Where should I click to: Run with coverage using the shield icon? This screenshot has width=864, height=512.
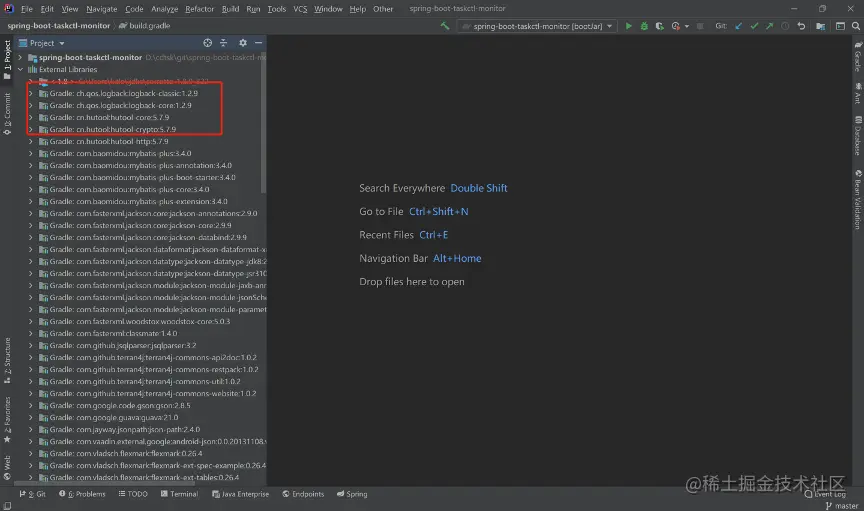point(659,26)
